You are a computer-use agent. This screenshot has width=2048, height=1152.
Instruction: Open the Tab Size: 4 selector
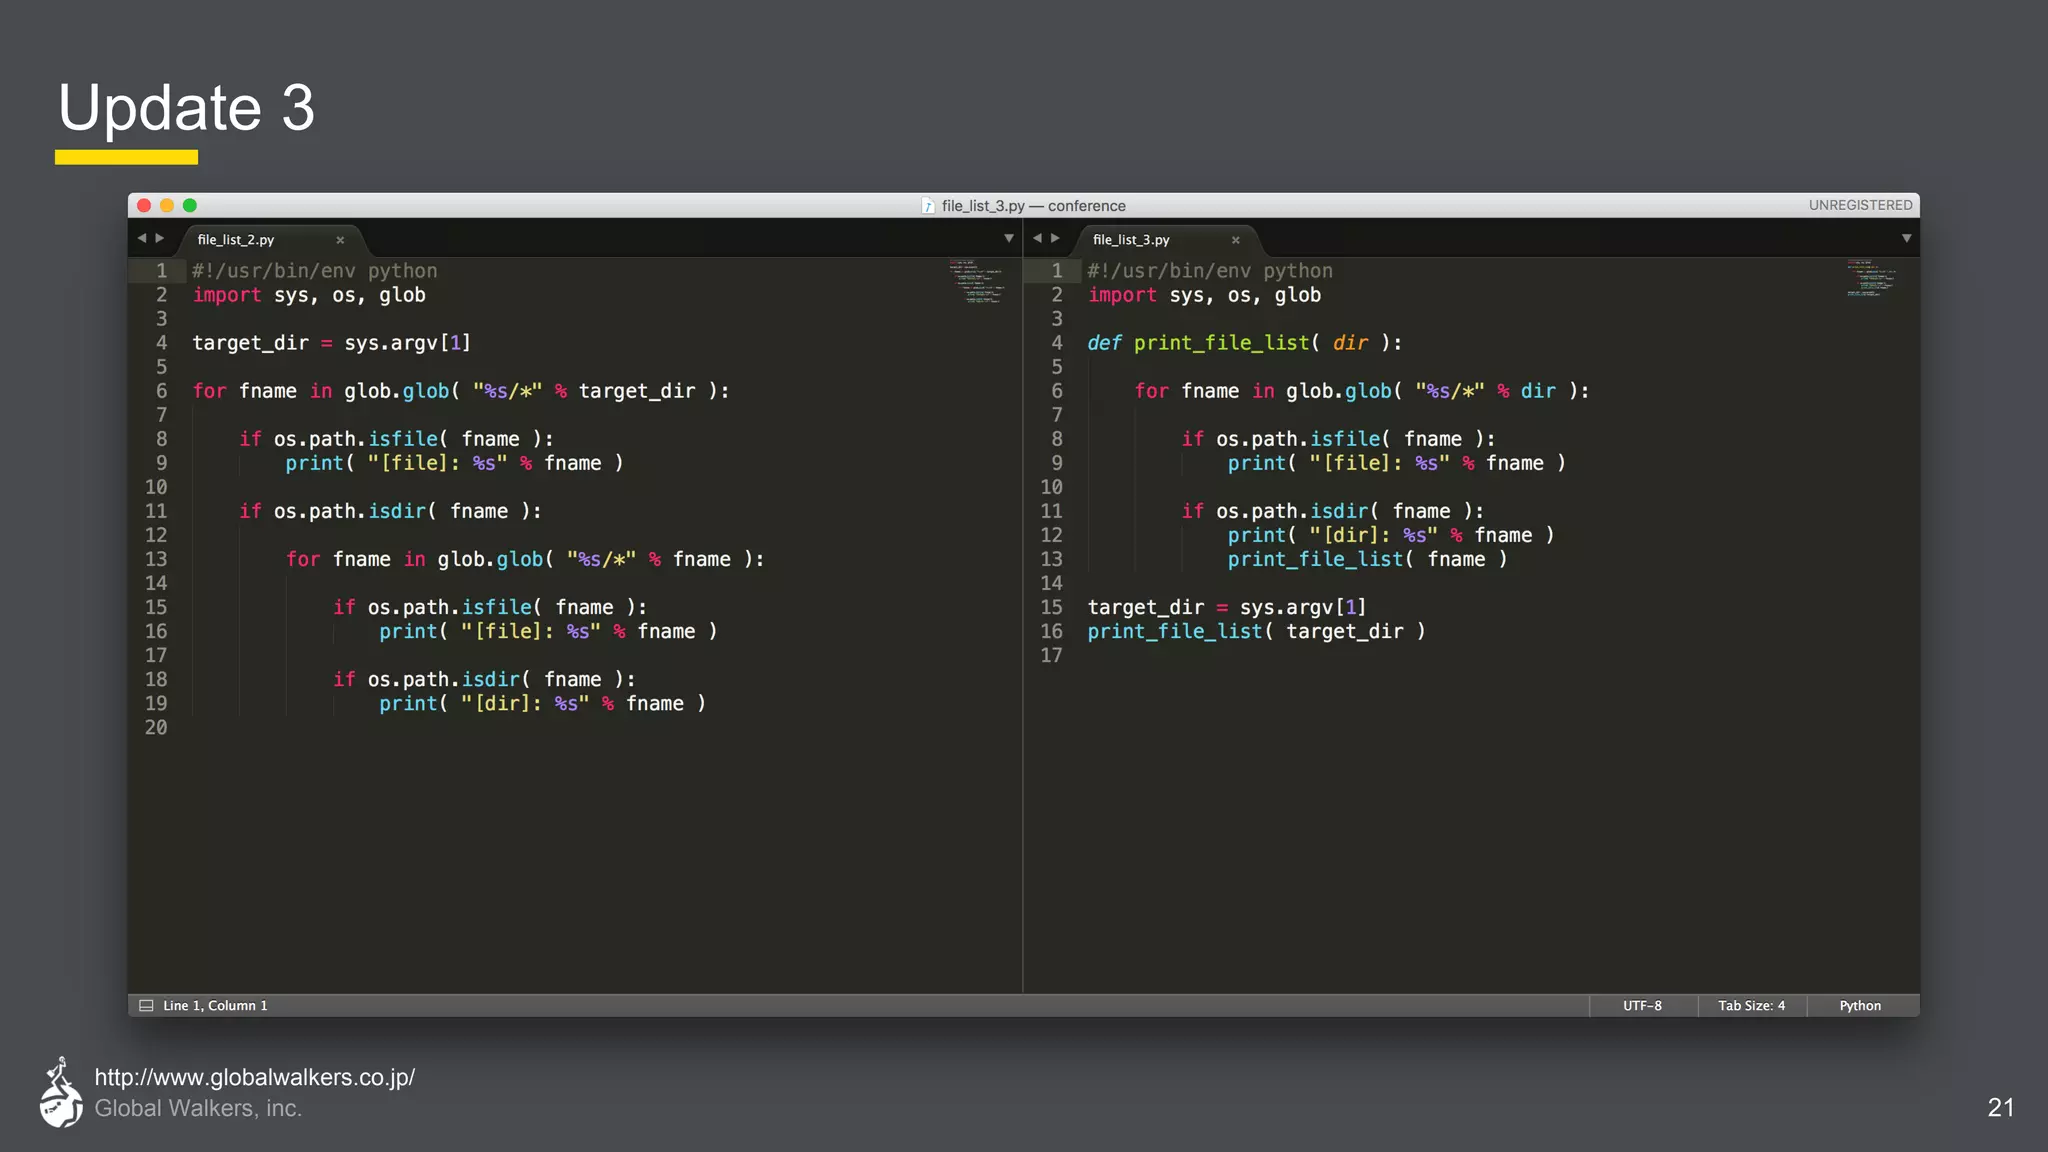point(1751,1006)
